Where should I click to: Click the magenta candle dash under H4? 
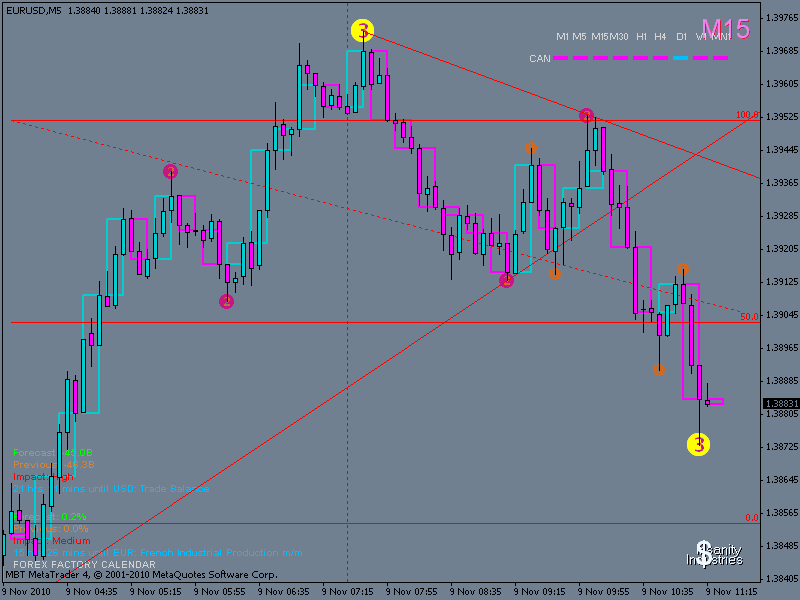(660, 58)
